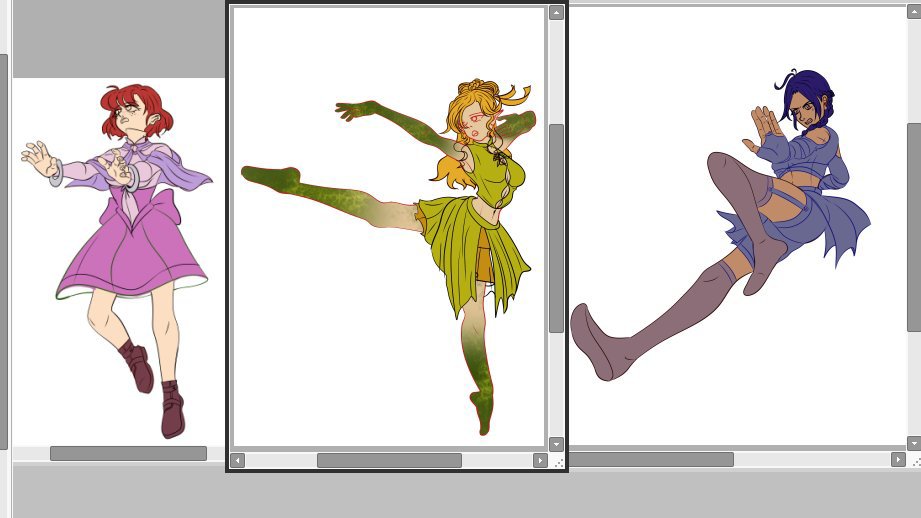Click scroll-up arrow in the right canvas window

click(914, 12)
